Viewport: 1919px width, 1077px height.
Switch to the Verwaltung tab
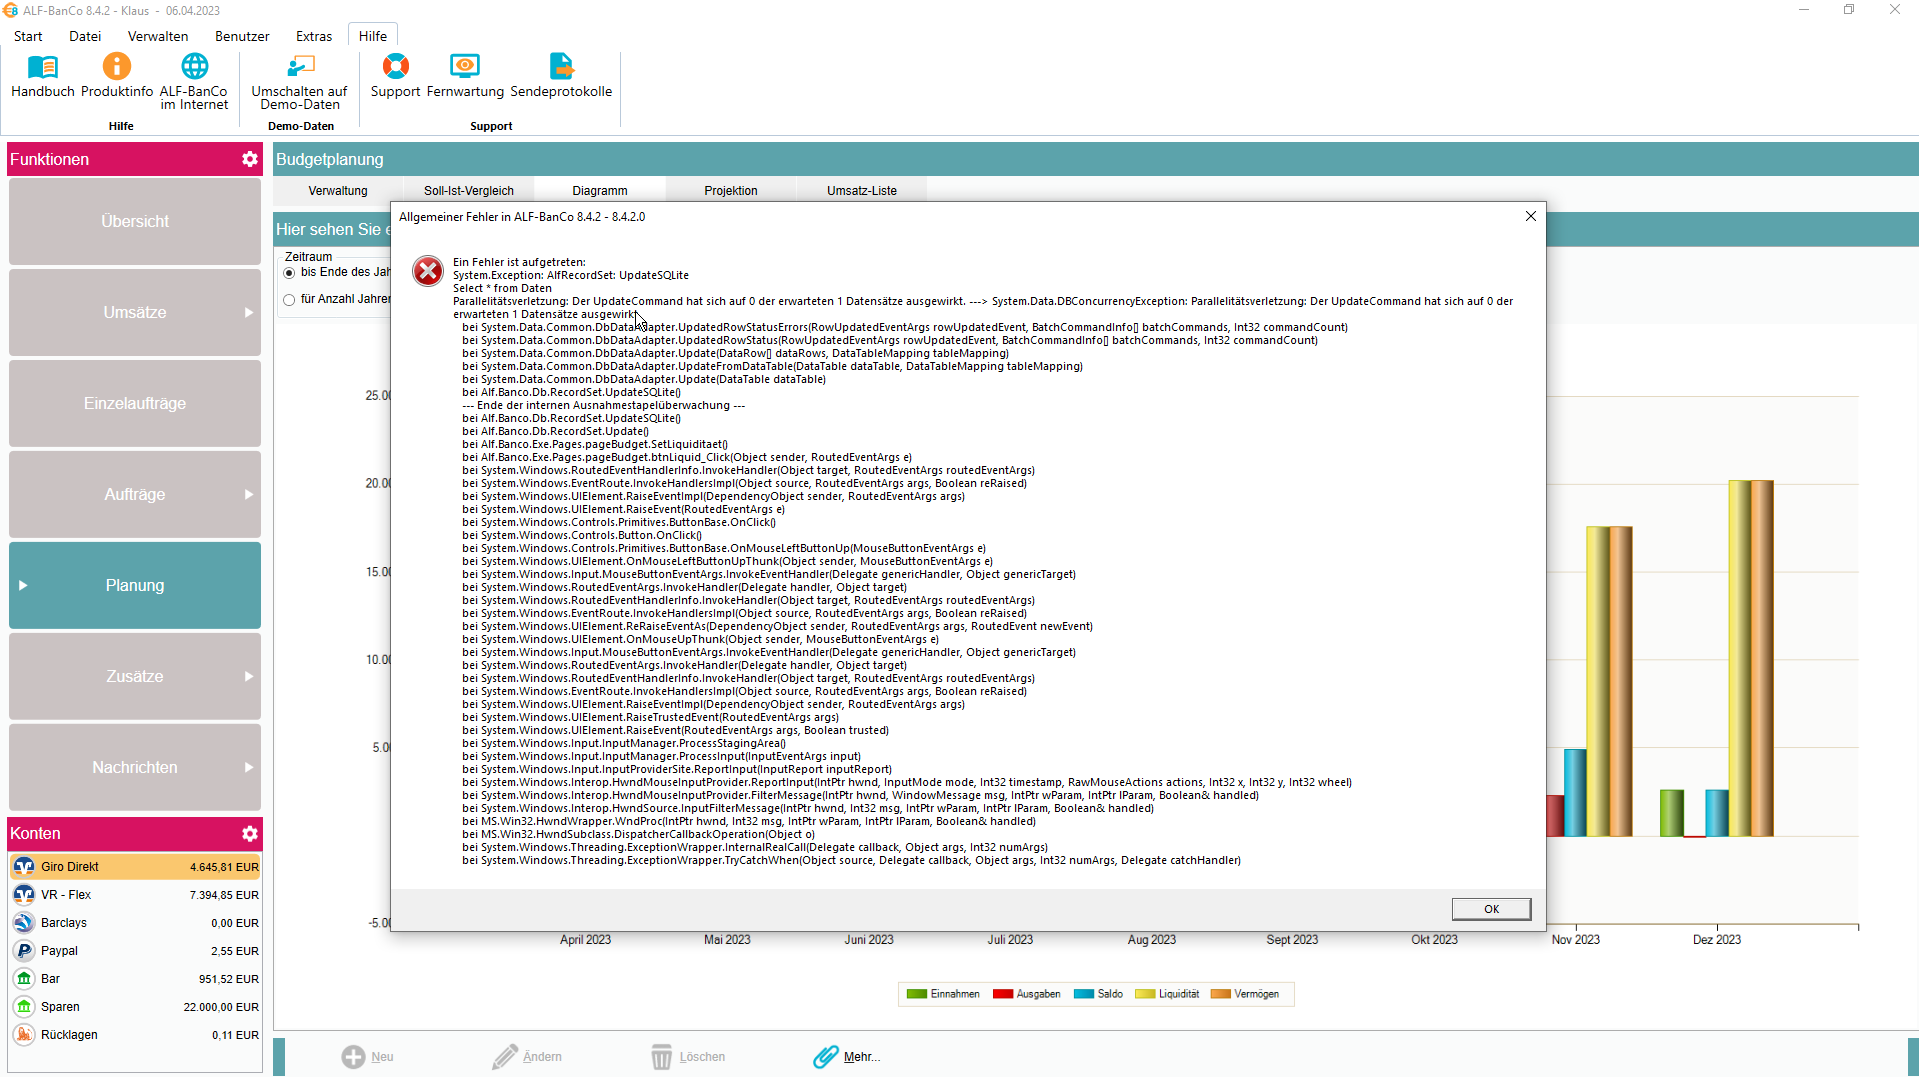338,191
